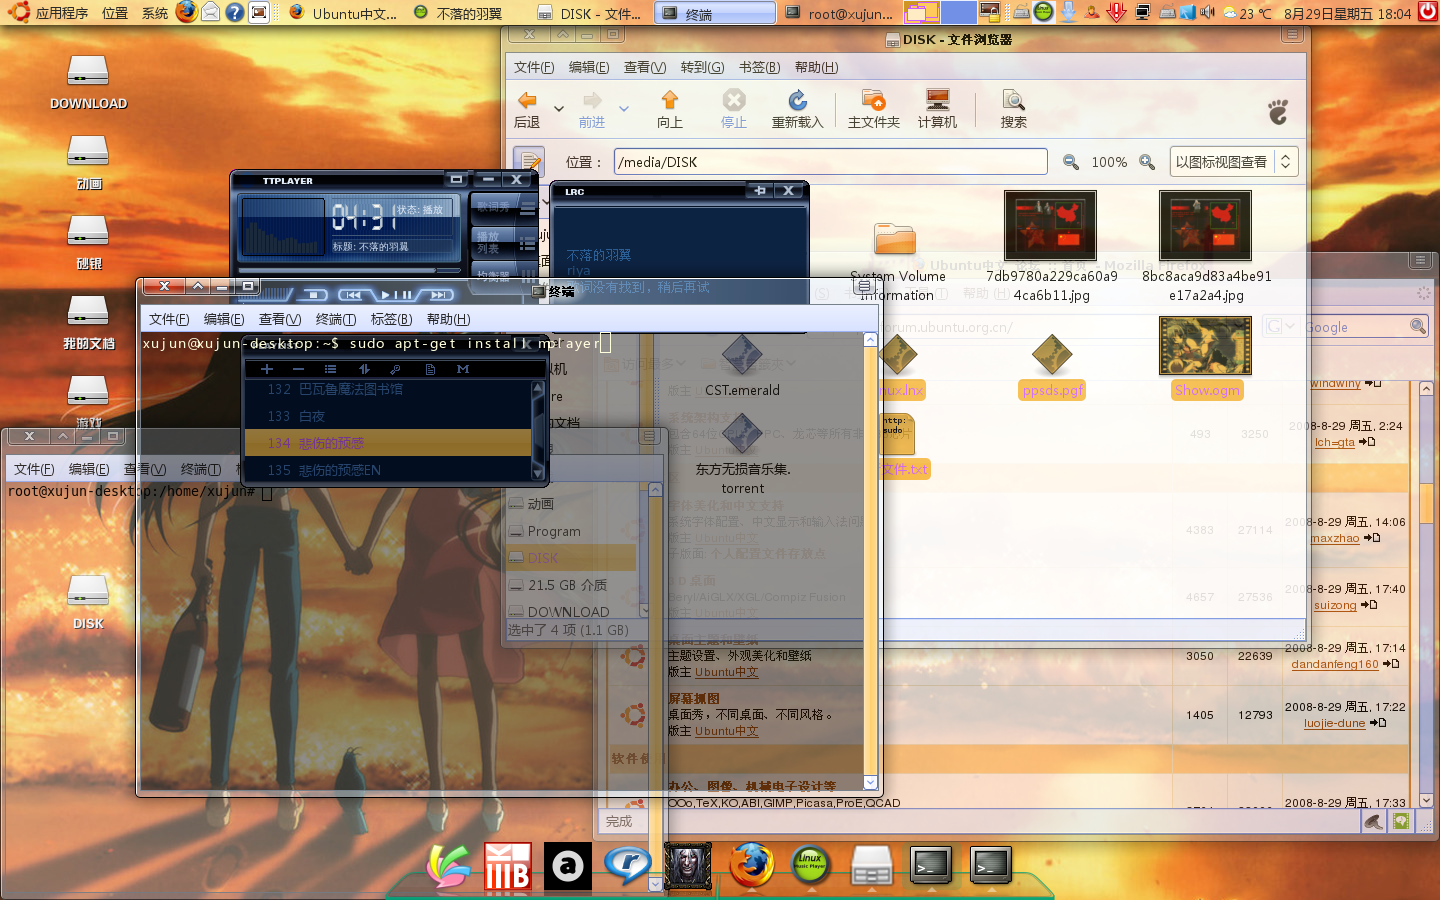Select playlist track 135 悲伤的预感EN
The width and height of the screenshot is (1440, 900).
[x=388, y=470]
